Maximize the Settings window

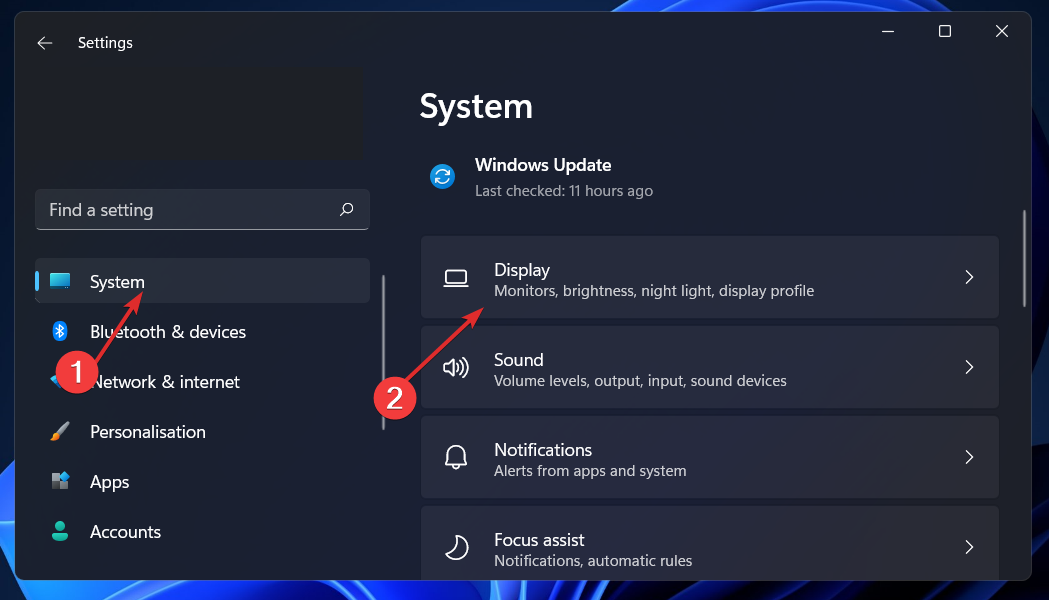[x=945, y=31]
